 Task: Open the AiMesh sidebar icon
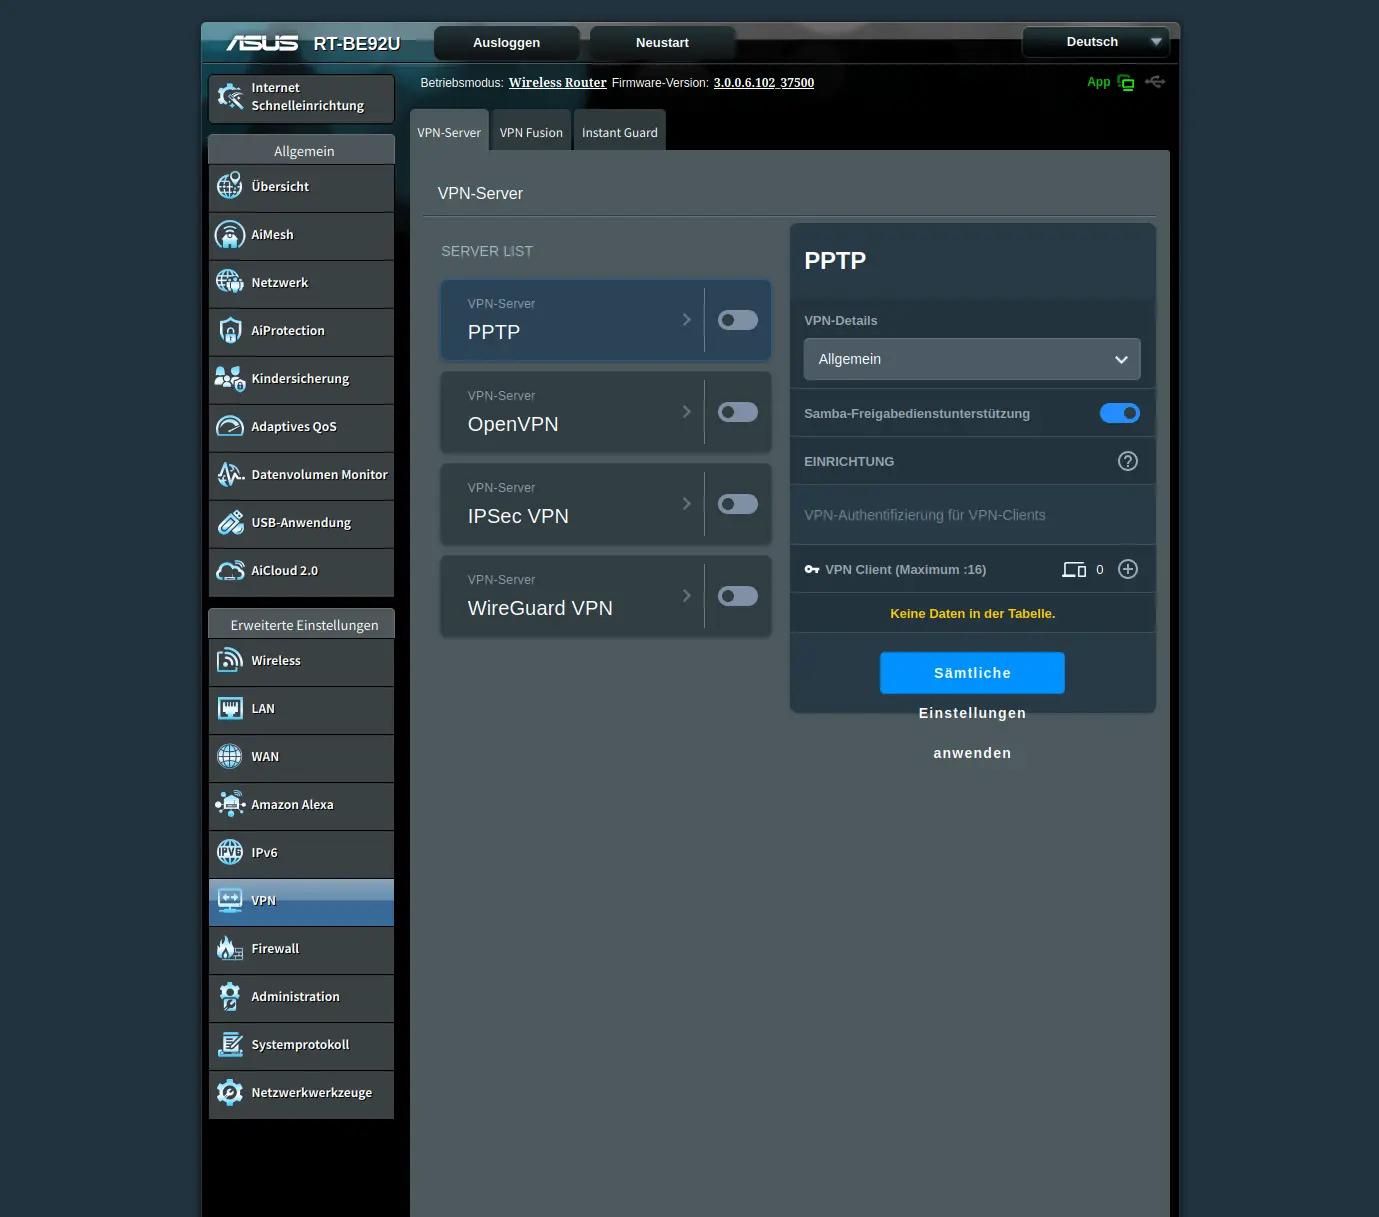pyautogui.click(x=230, y=235)
